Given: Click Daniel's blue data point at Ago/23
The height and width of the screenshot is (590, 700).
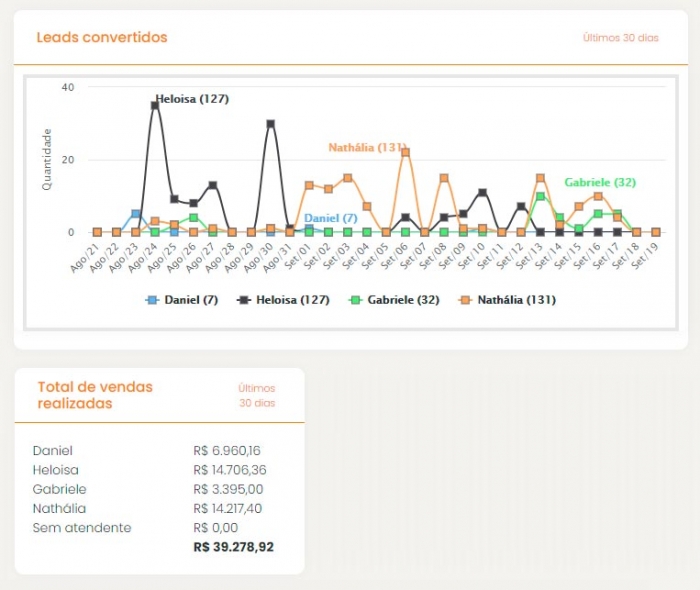Looking at the screenshot, I should coord(135,214).
